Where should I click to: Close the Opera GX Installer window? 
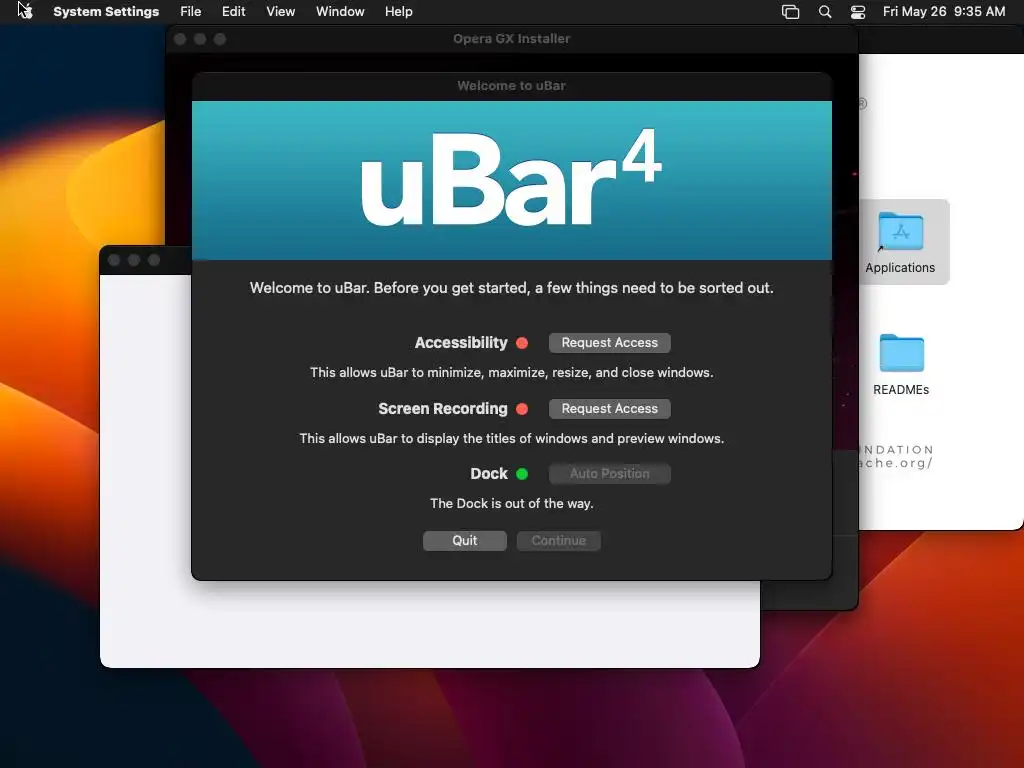(x=180, y=39)
